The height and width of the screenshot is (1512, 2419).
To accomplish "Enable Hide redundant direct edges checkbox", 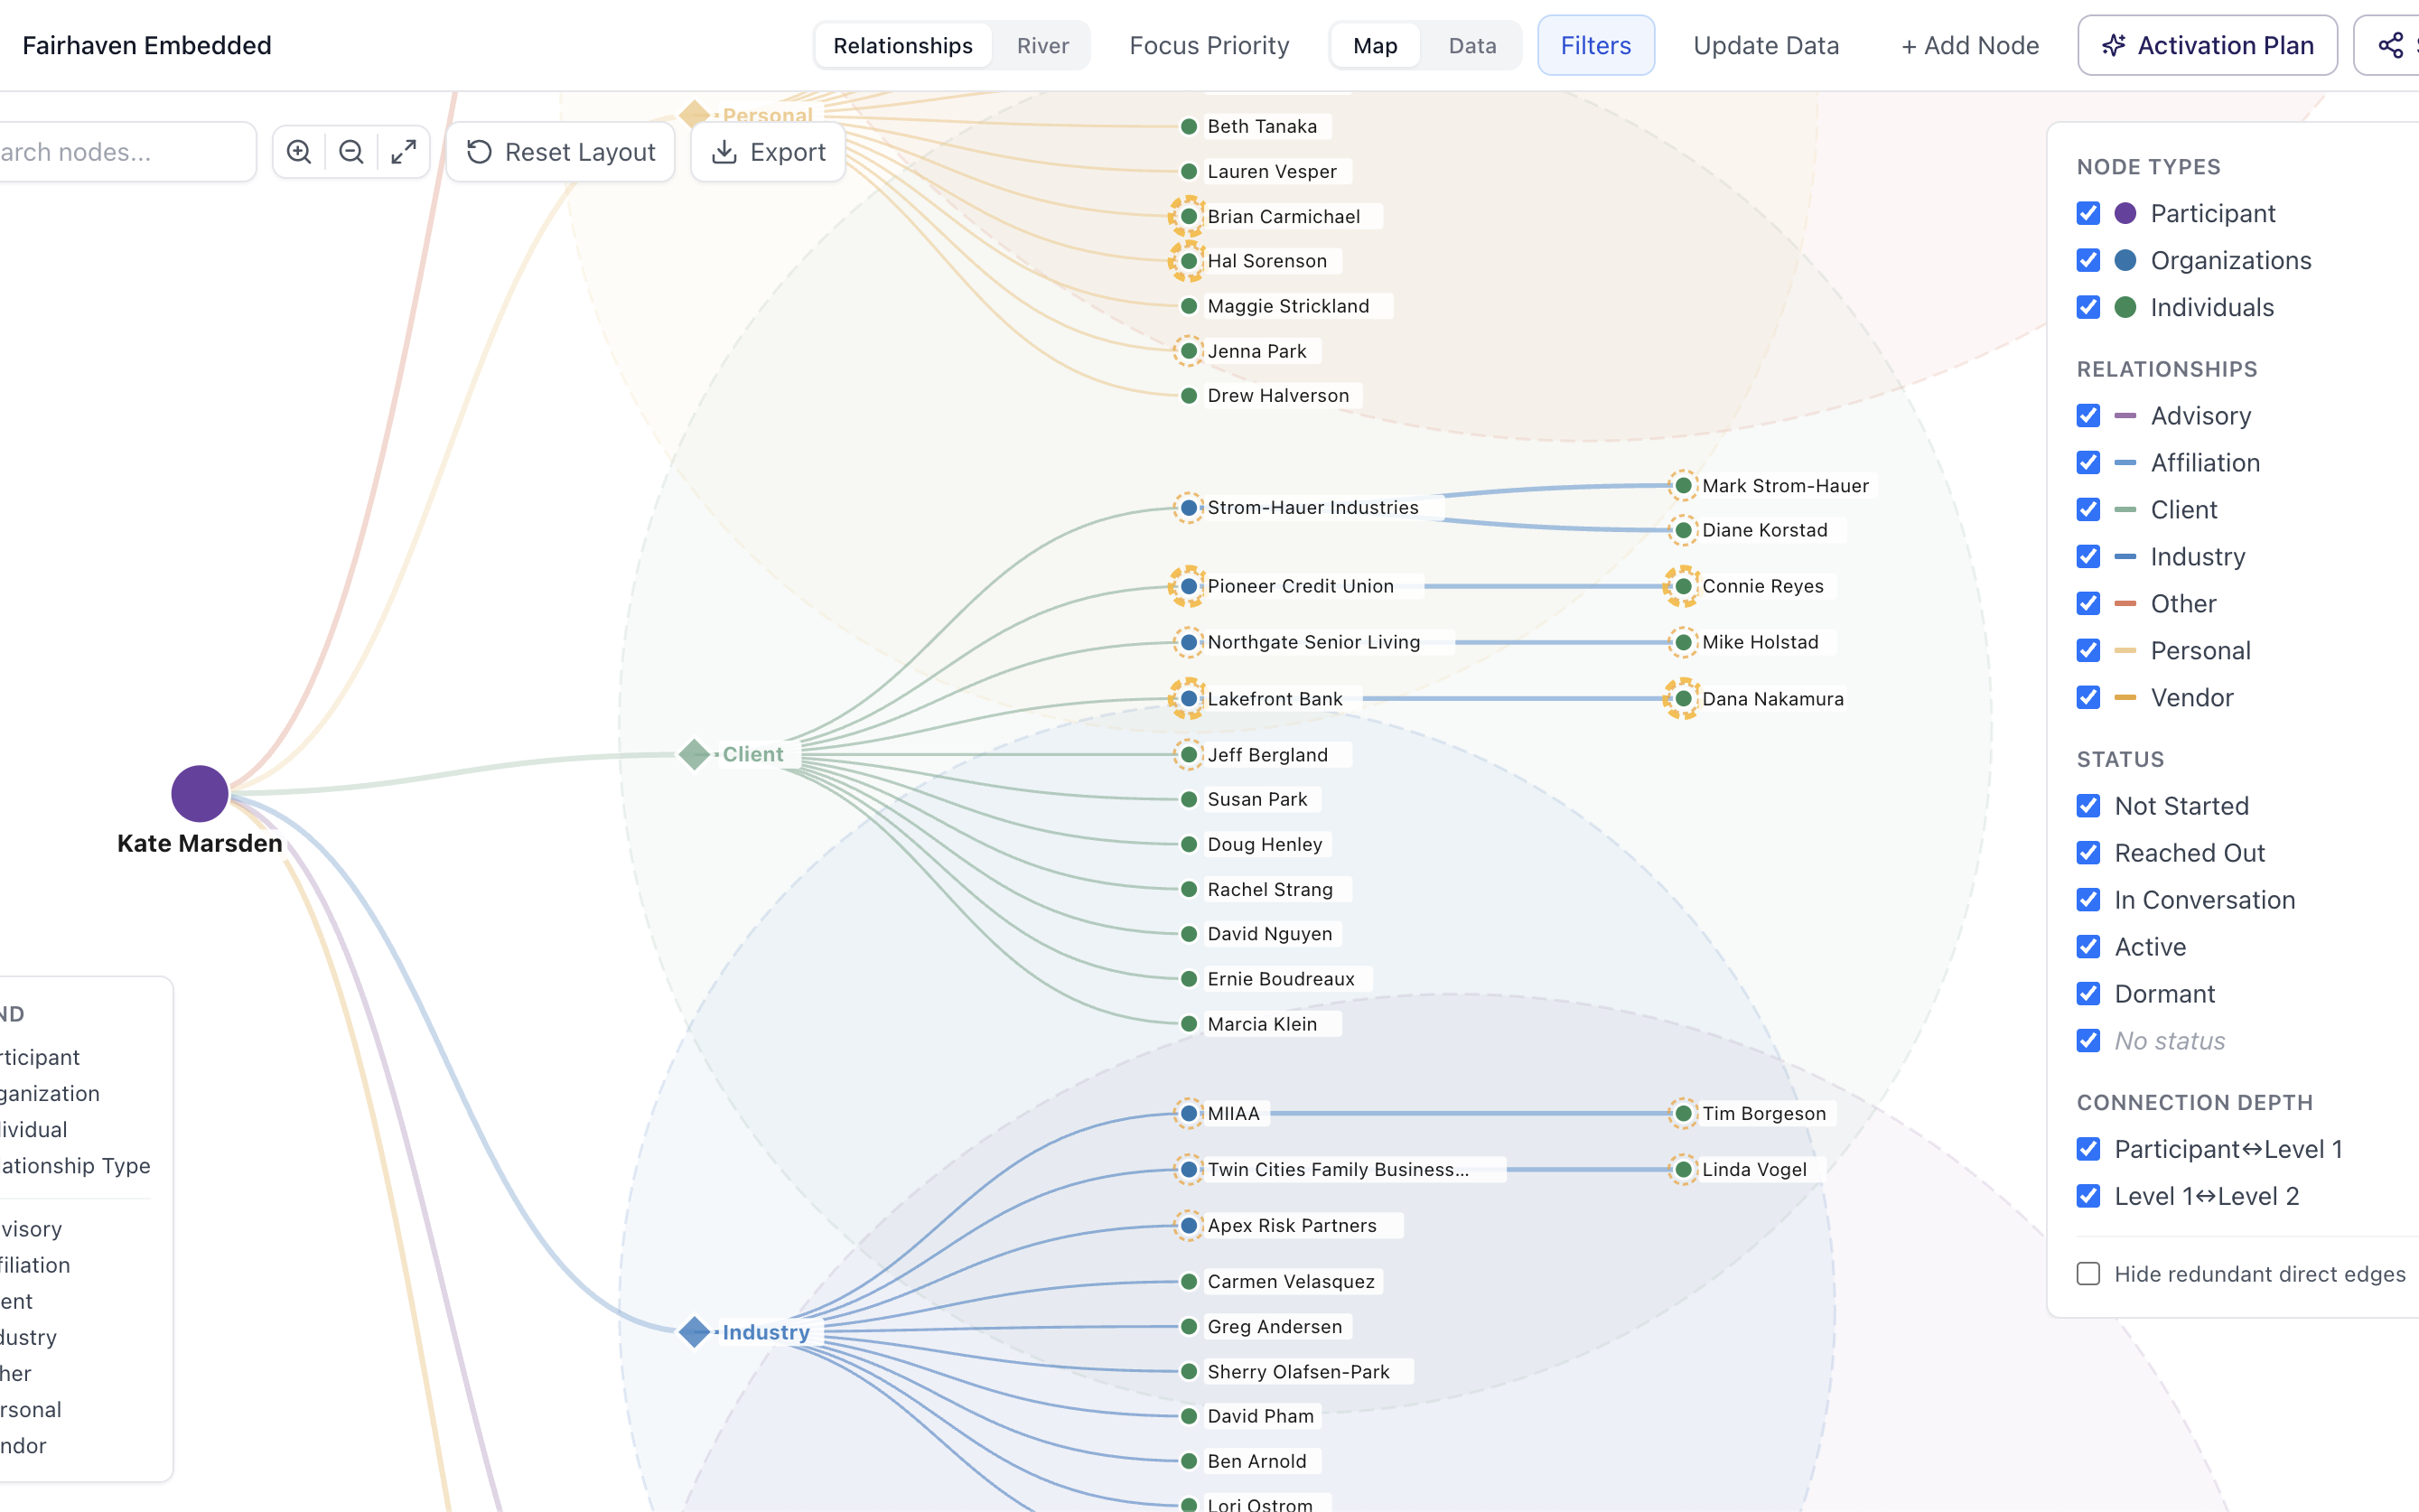I will (2088, 1273).
